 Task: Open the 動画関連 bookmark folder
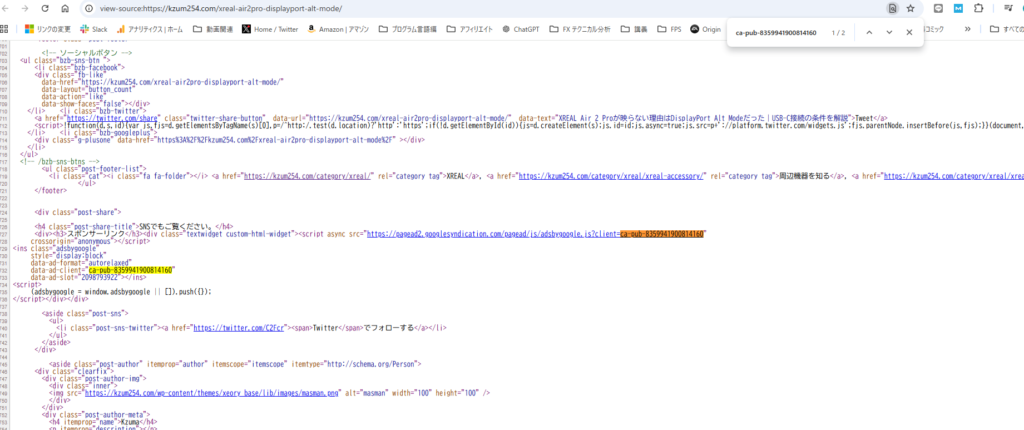pos(212,29)
